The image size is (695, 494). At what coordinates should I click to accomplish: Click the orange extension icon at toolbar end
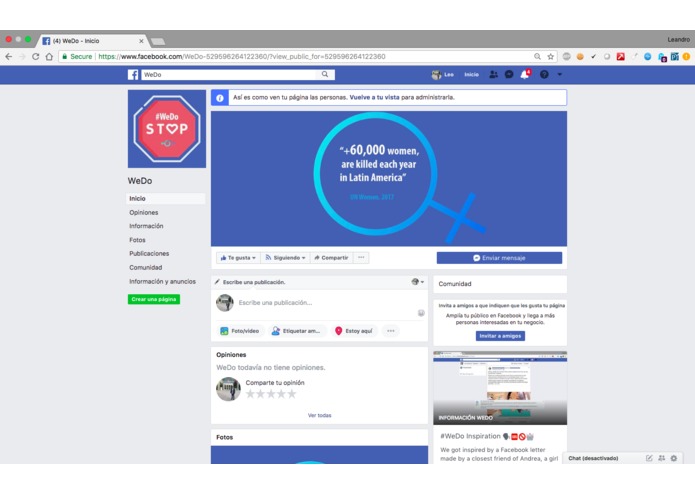click(686, 57)
